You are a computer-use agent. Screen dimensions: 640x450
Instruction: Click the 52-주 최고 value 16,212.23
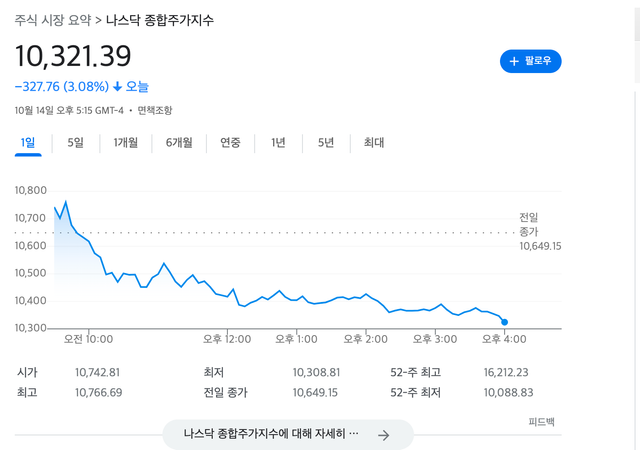[506, 372]
